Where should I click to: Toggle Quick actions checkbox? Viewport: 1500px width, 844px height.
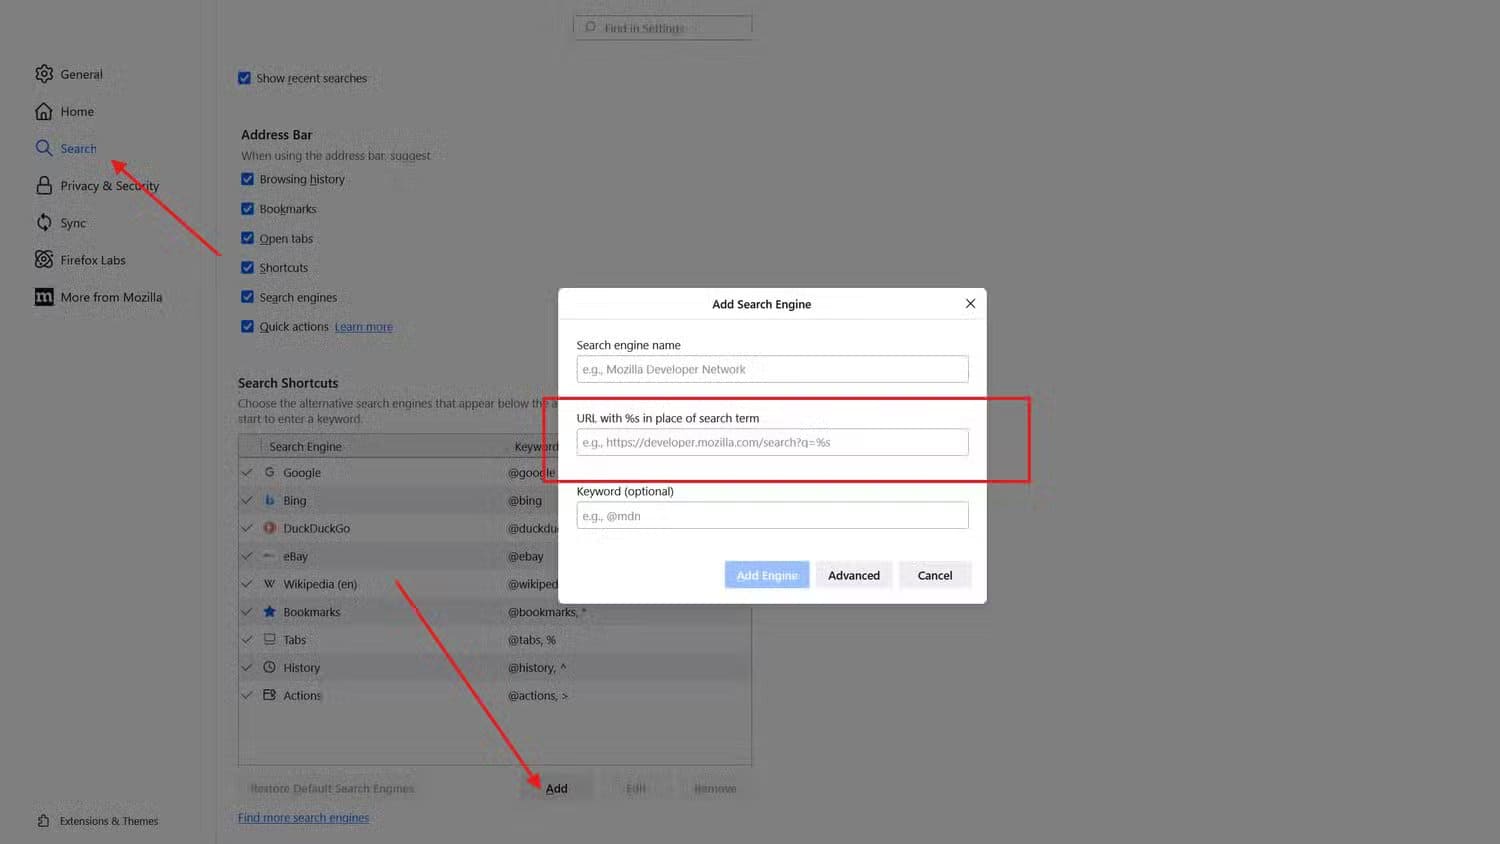[x=247, y=326]
